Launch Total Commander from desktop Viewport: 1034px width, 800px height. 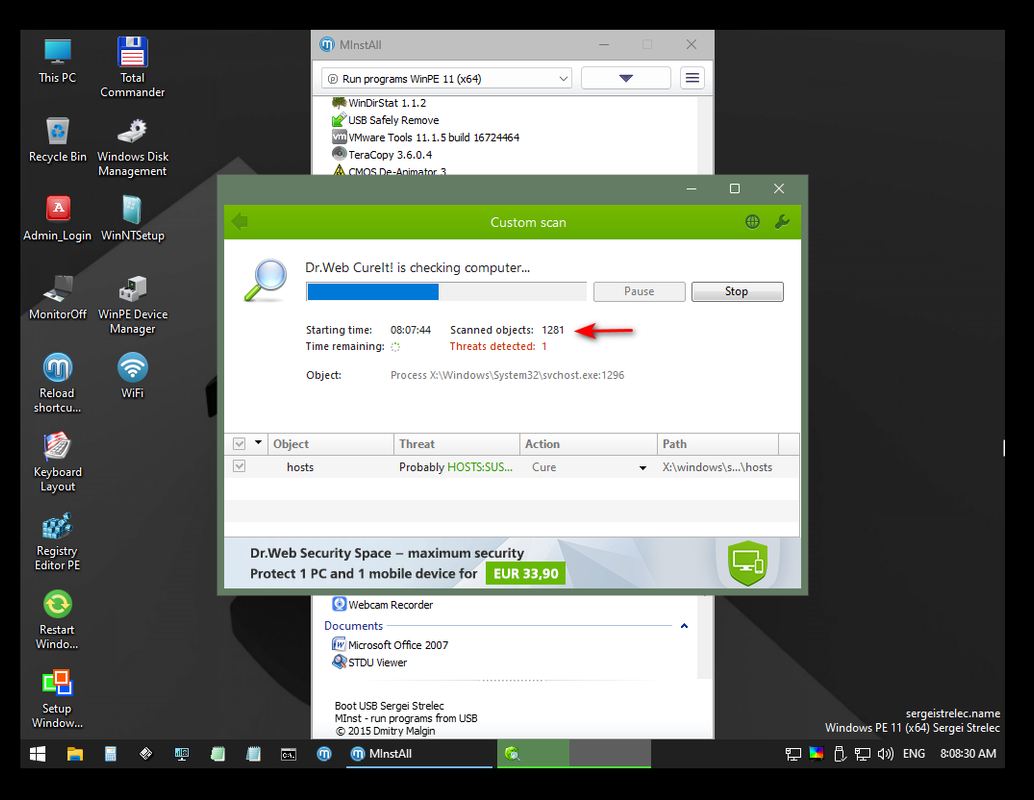coord(132,68)
